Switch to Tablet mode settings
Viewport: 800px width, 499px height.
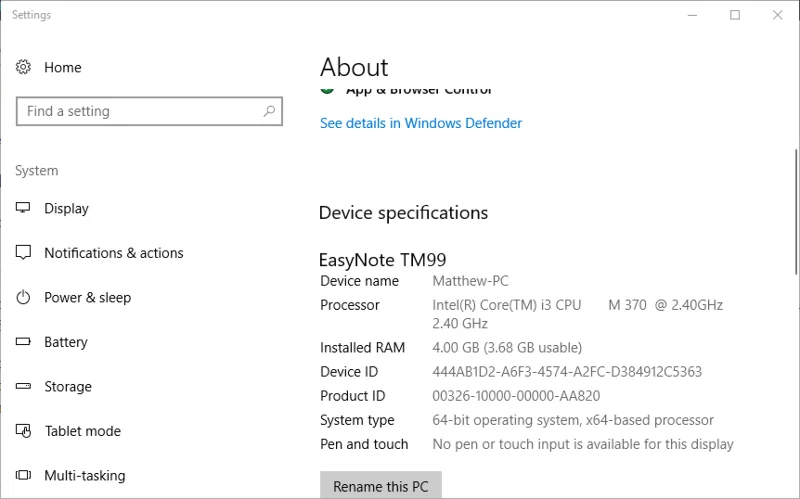[83, 431]
